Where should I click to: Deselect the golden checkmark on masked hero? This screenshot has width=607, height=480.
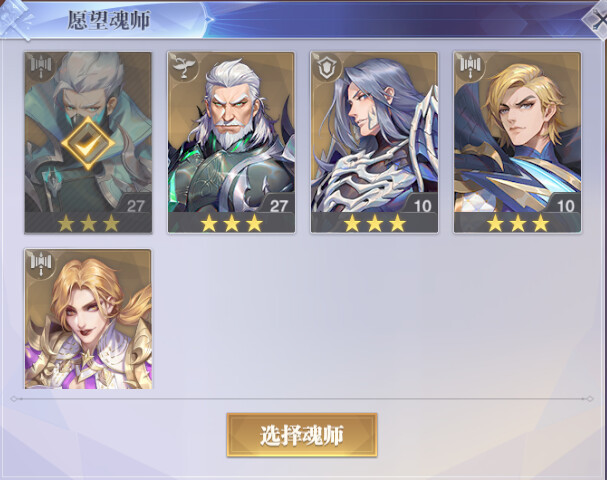pos(88,142)
